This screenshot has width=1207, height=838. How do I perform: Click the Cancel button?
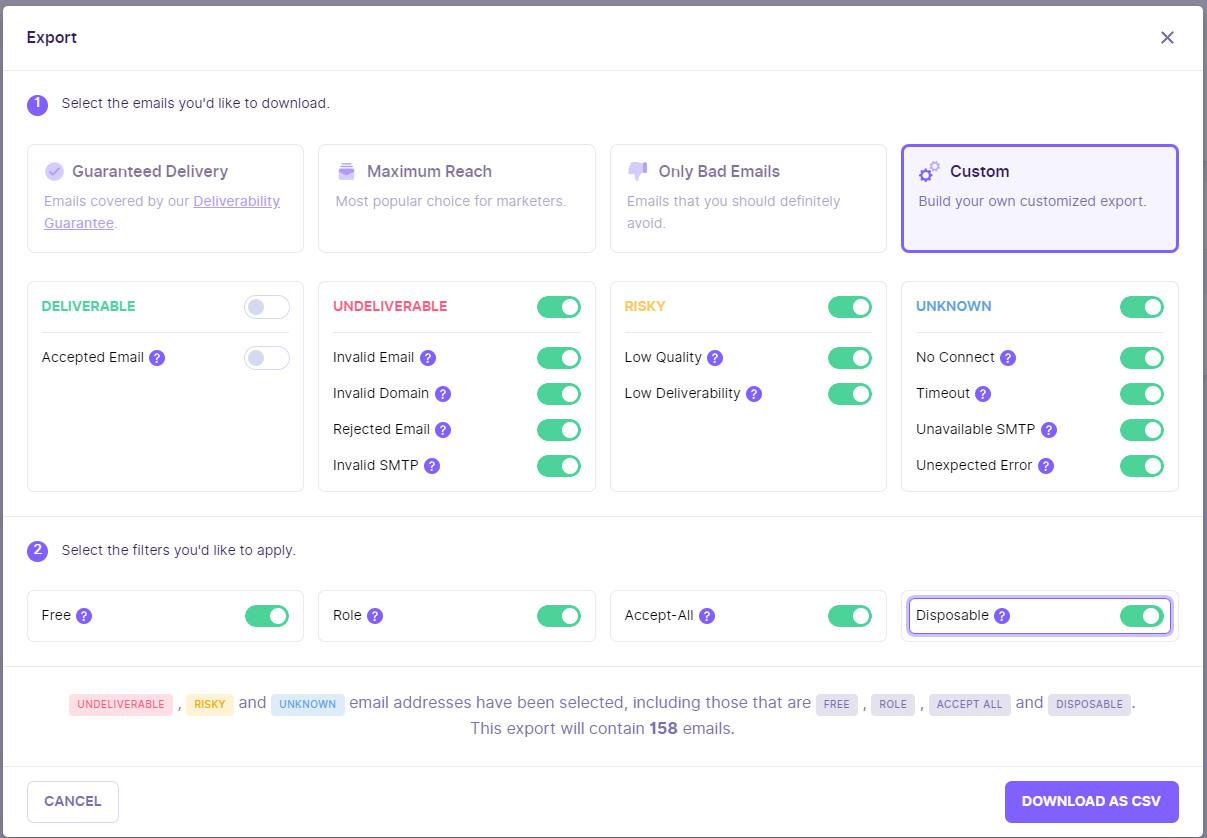pos(73,802)
